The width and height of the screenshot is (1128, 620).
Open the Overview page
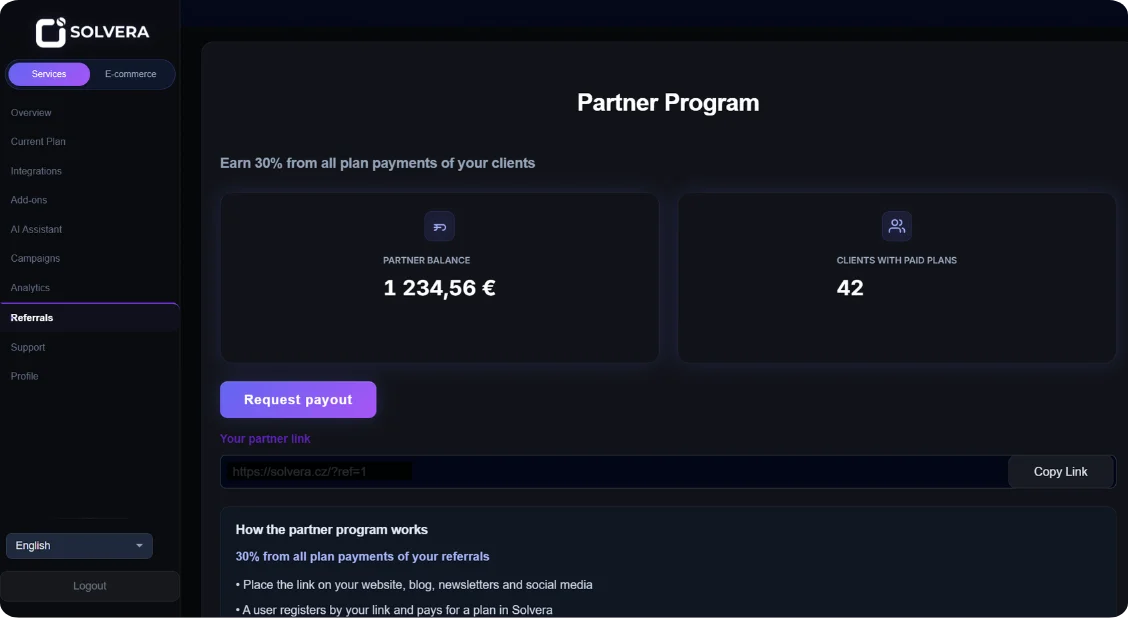[31, 112]
